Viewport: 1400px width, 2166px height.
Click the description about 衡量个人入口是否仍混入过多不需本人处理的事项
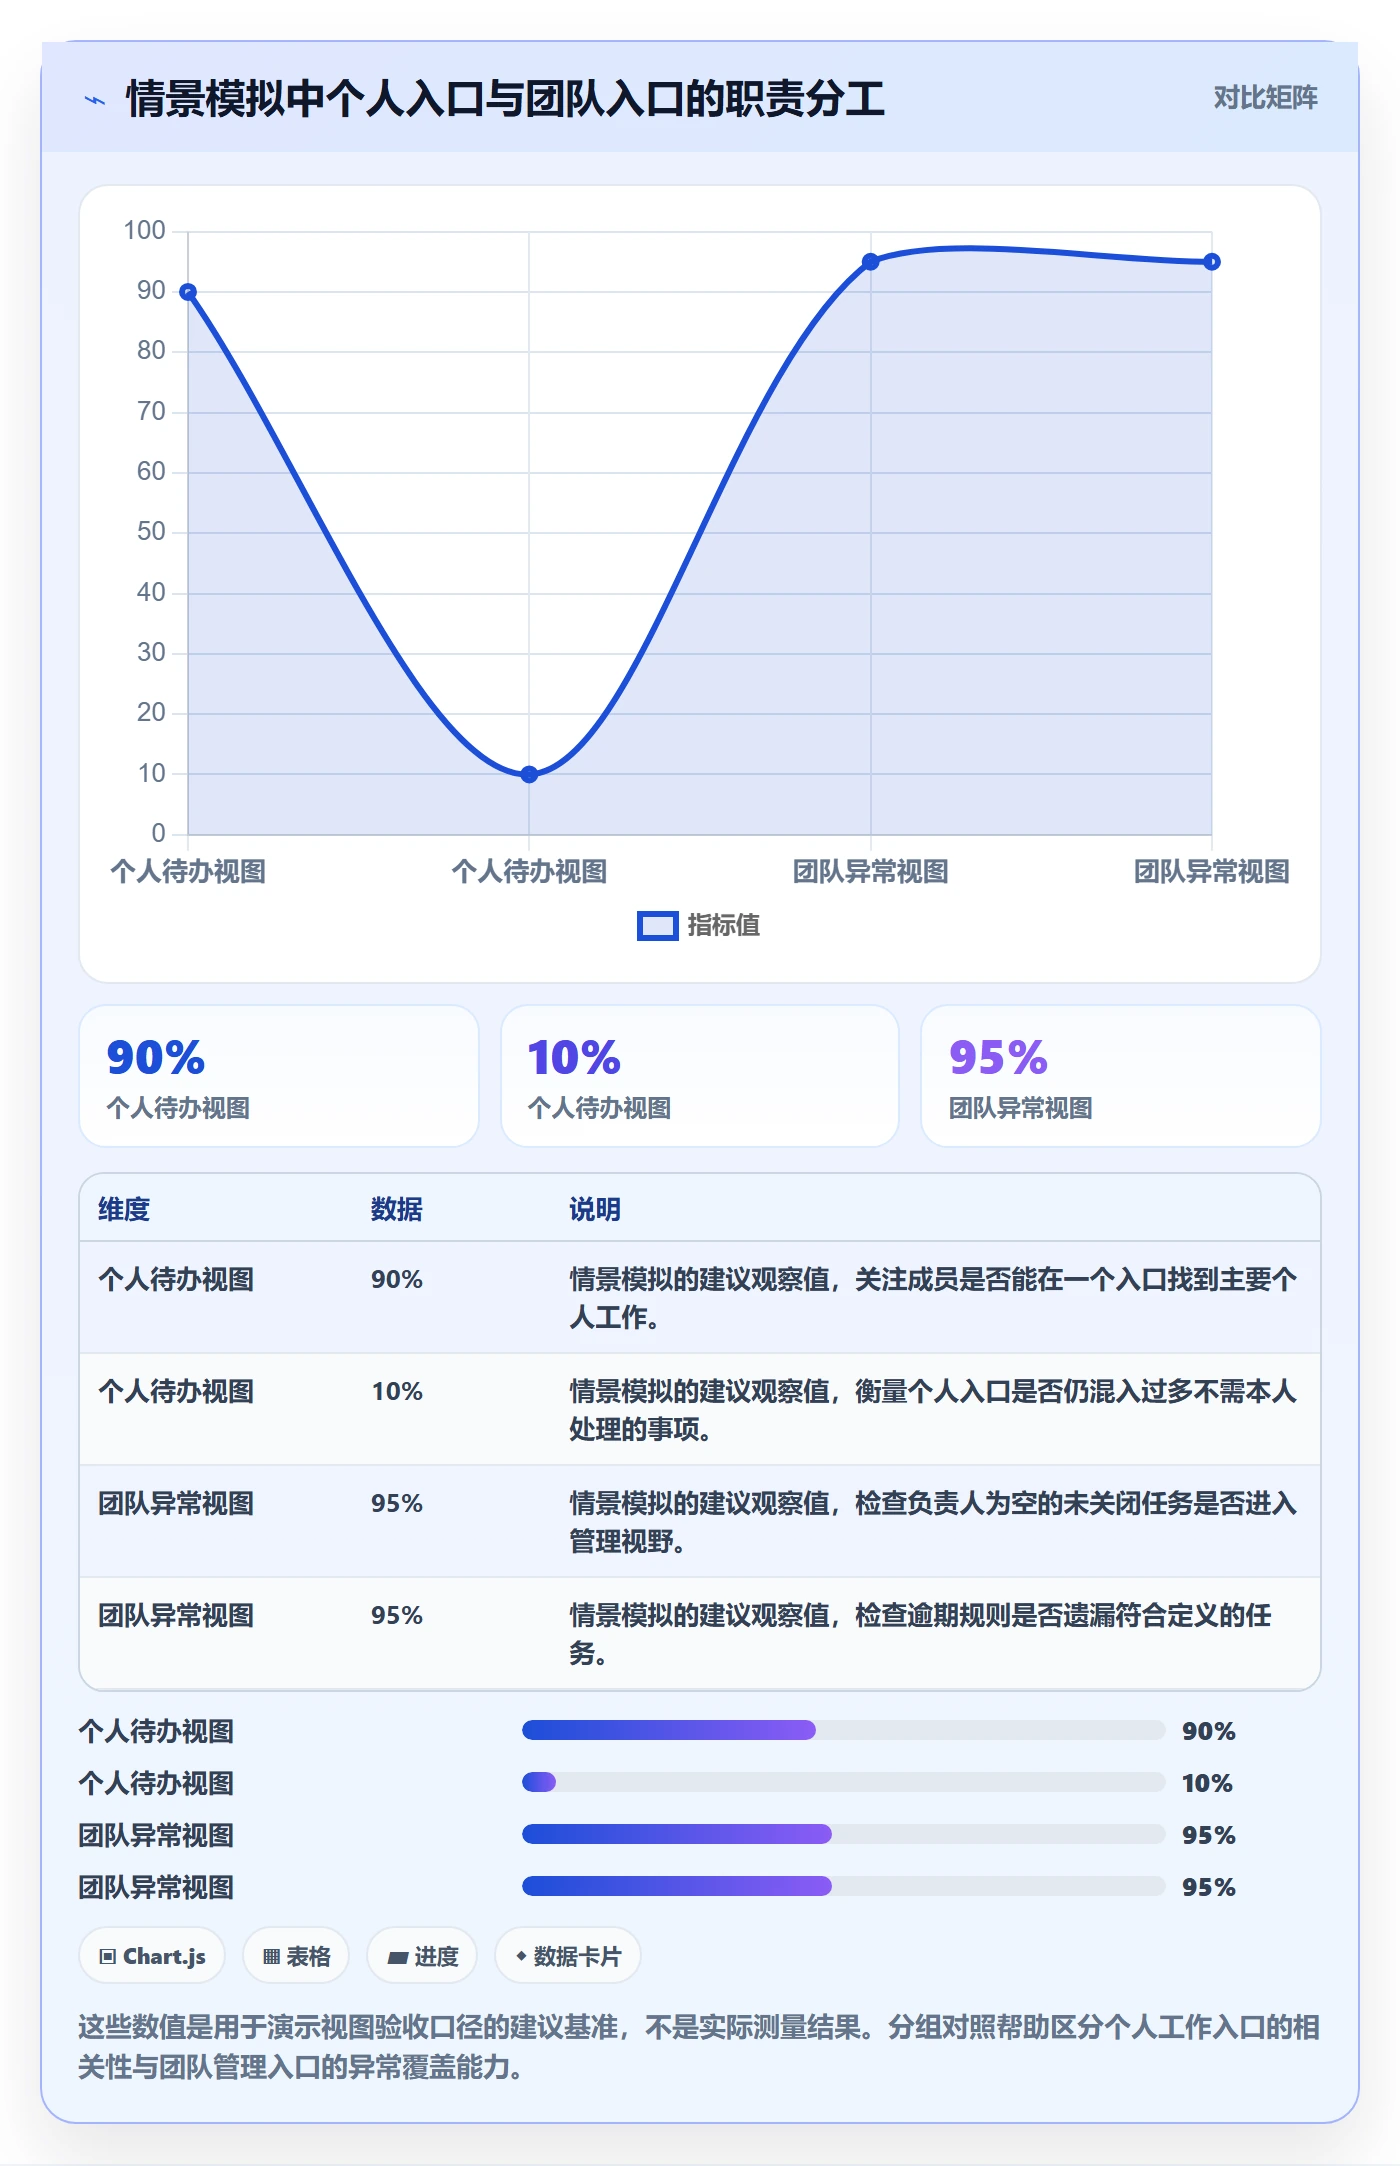coord(934,1410)
